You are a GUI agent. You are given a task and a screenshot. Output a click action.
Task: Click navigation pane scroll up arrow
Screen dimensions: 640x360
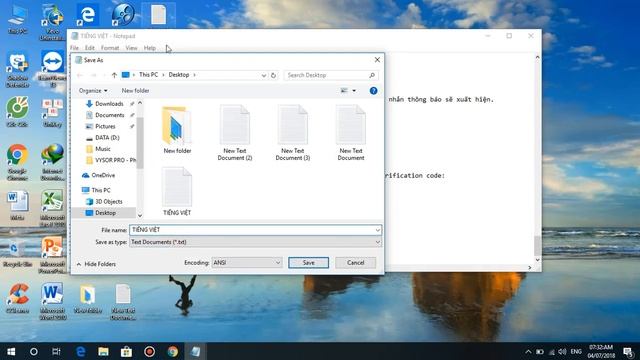click(x=140, y=103)
